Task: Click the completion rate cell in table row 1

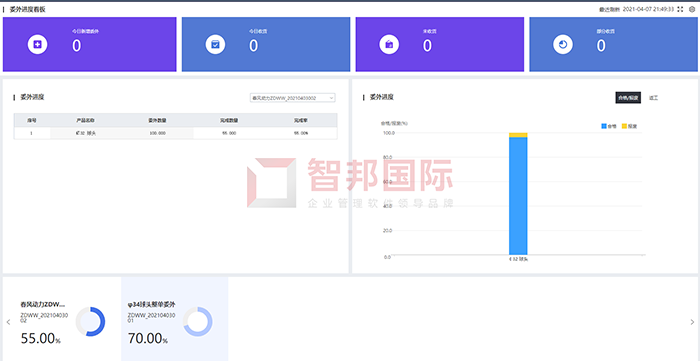Action: [301, 133]
